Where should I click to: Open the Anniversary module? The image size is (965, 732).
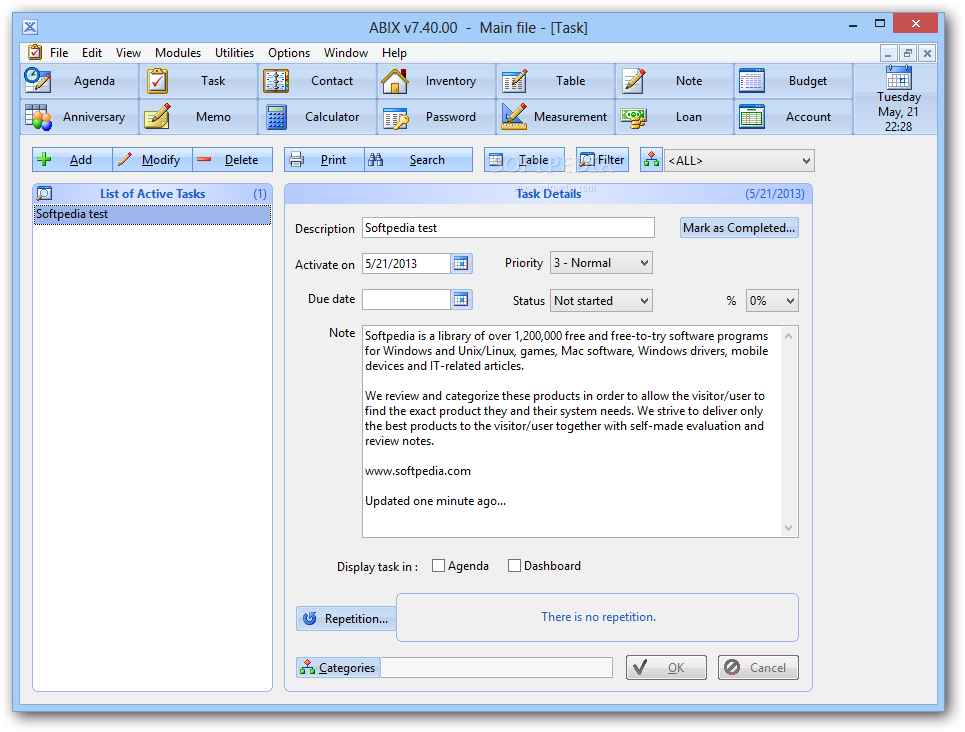click(79, 116)
